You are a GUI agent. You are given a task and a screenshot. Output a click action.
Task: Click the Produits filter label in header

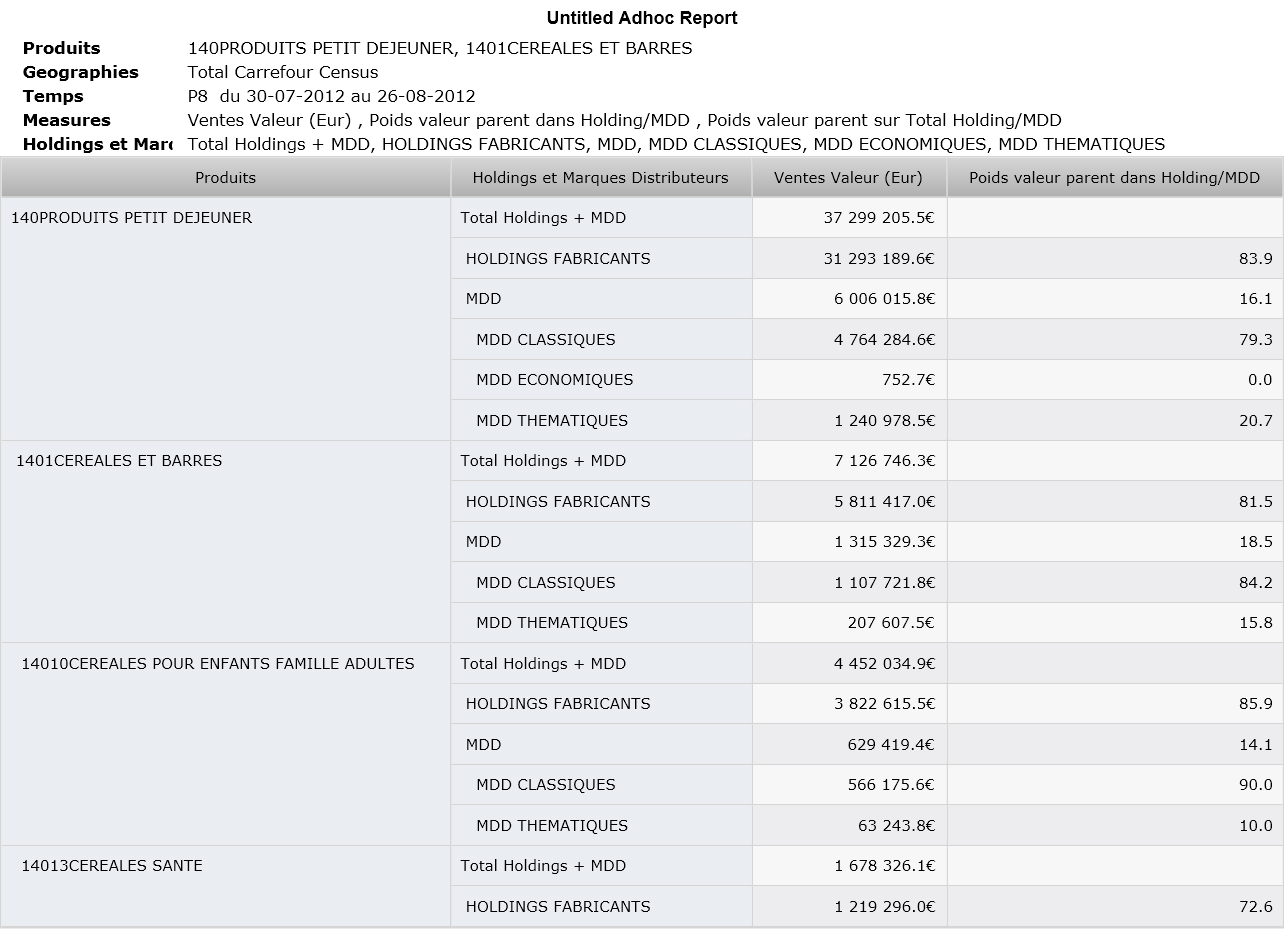tap(62, 48)
